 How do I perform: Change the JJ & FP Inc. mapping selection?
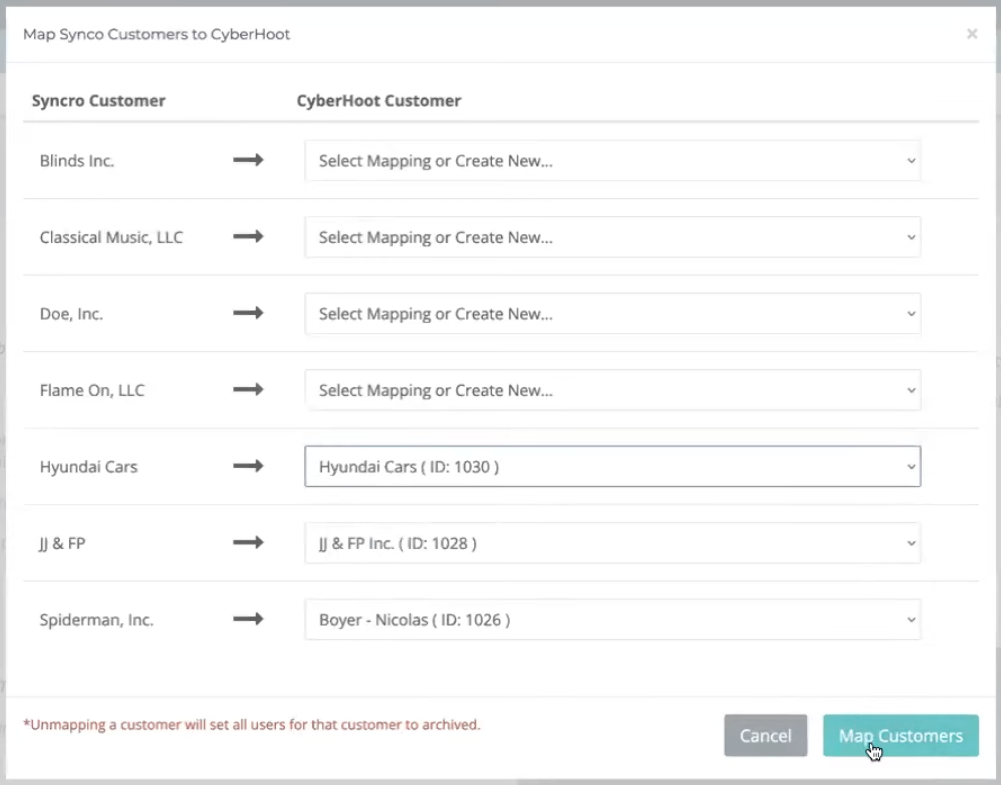pos(612,543)
